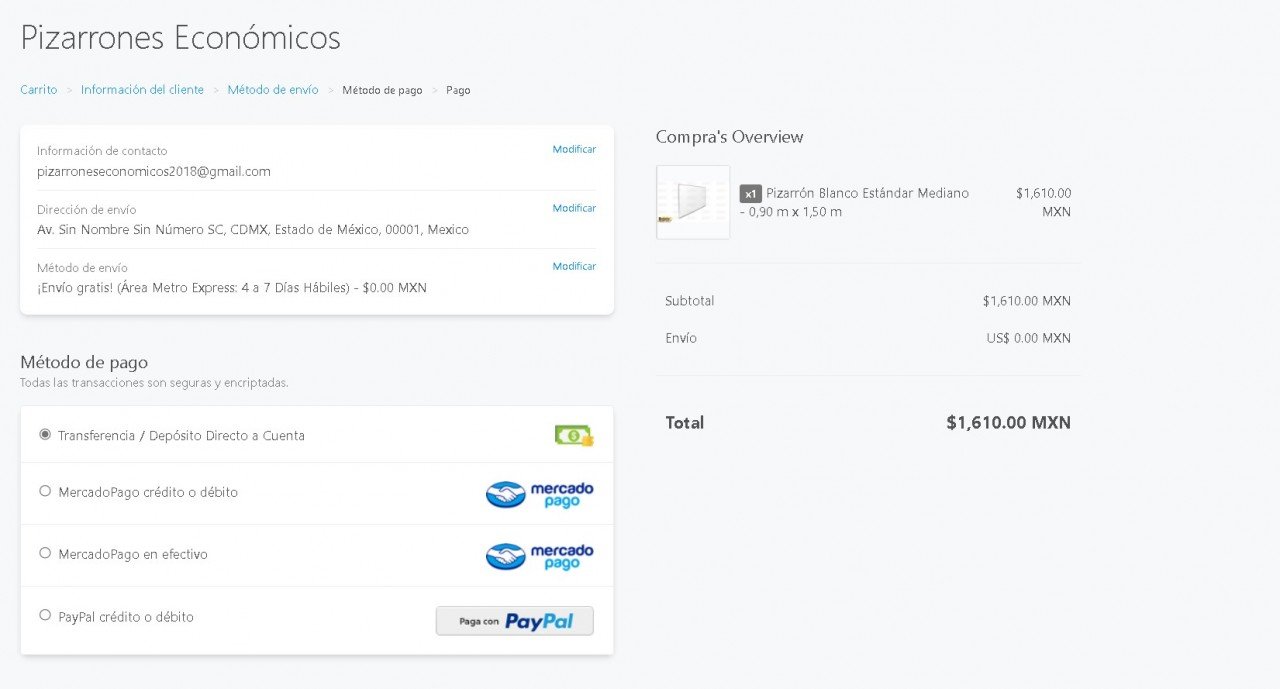Select Transferencia / Depósito Directo radio button
The image size is (1280, 689).
pyautogui.click(x=45, y=435)
